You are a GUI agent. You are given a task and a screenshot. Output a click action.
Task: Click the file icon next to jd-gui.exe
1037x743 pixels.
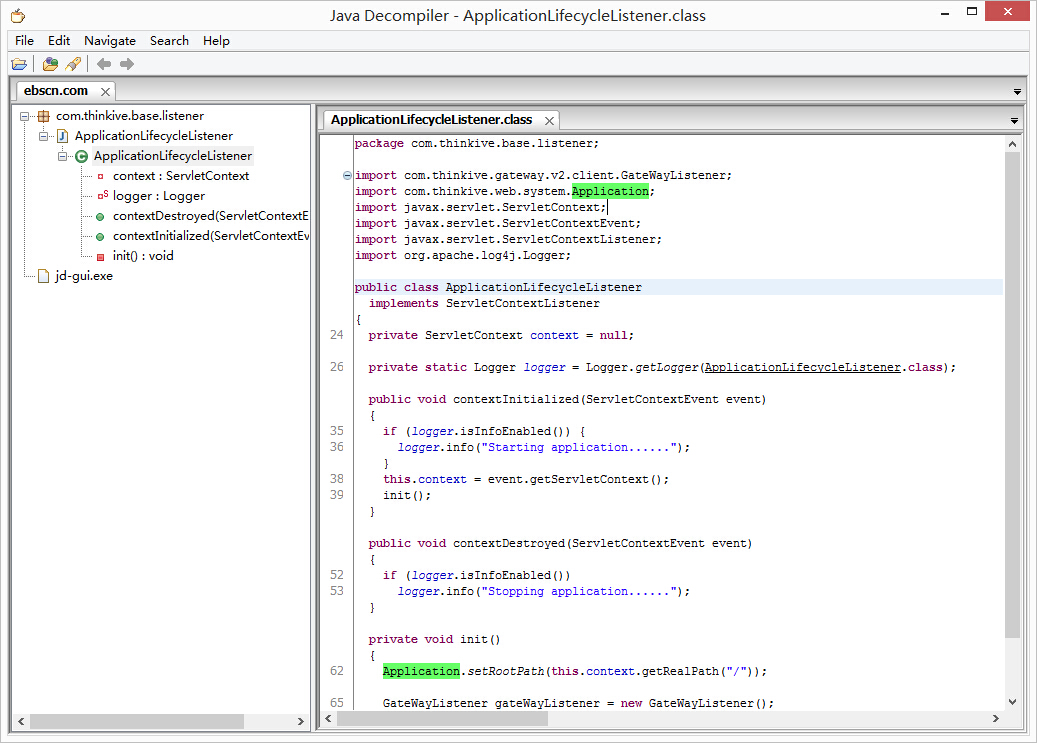pos(44,276)
